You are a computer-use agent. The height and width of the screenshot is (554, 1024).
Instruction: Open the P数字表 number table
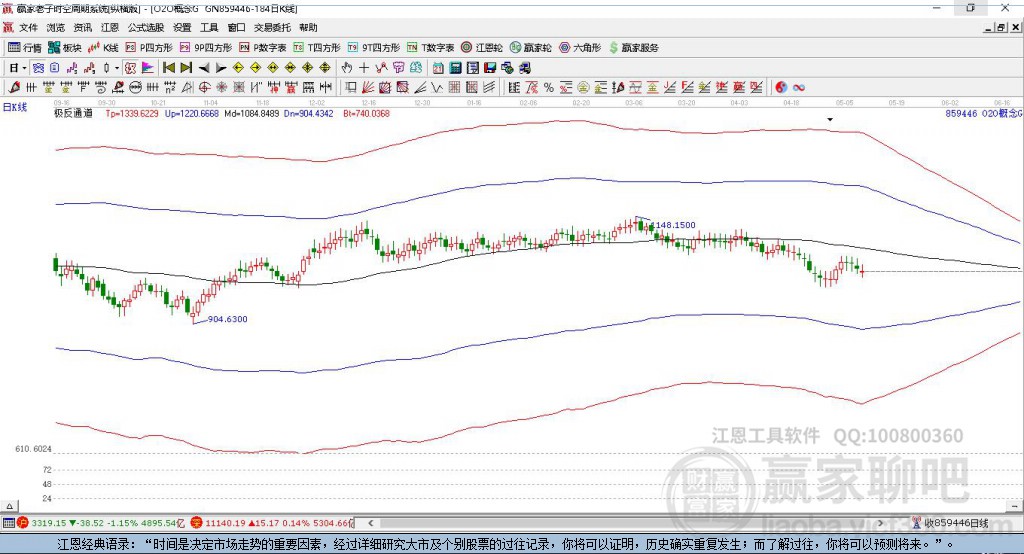pyautogui.click(x=263, y=48)
